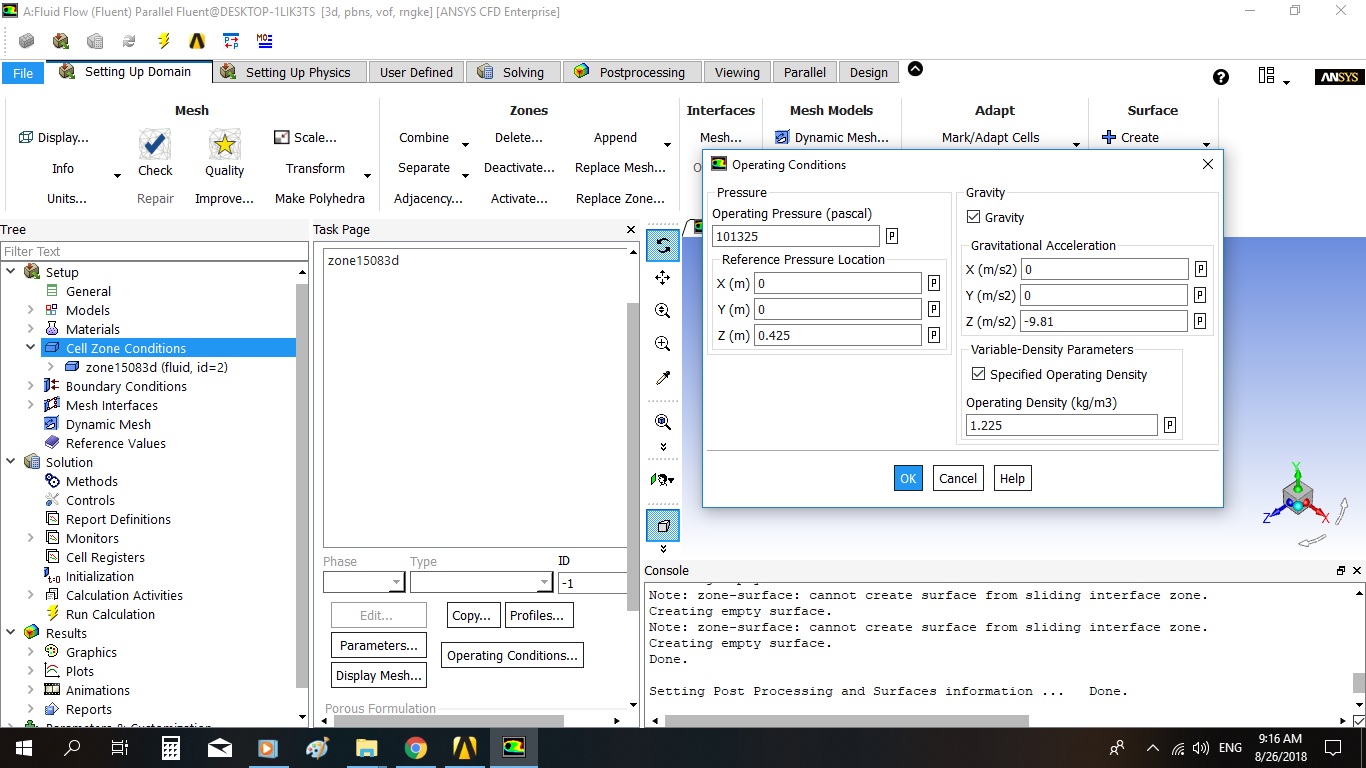Screen dimensions: 1366x768
Task: Click the Check mesh icon
Action: point(155,145)
